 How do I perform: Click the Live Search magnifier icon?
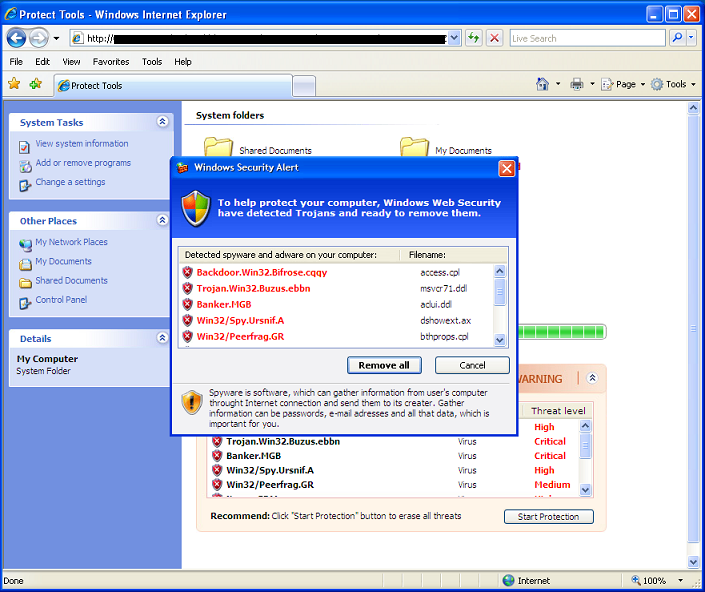coord(678,38)
